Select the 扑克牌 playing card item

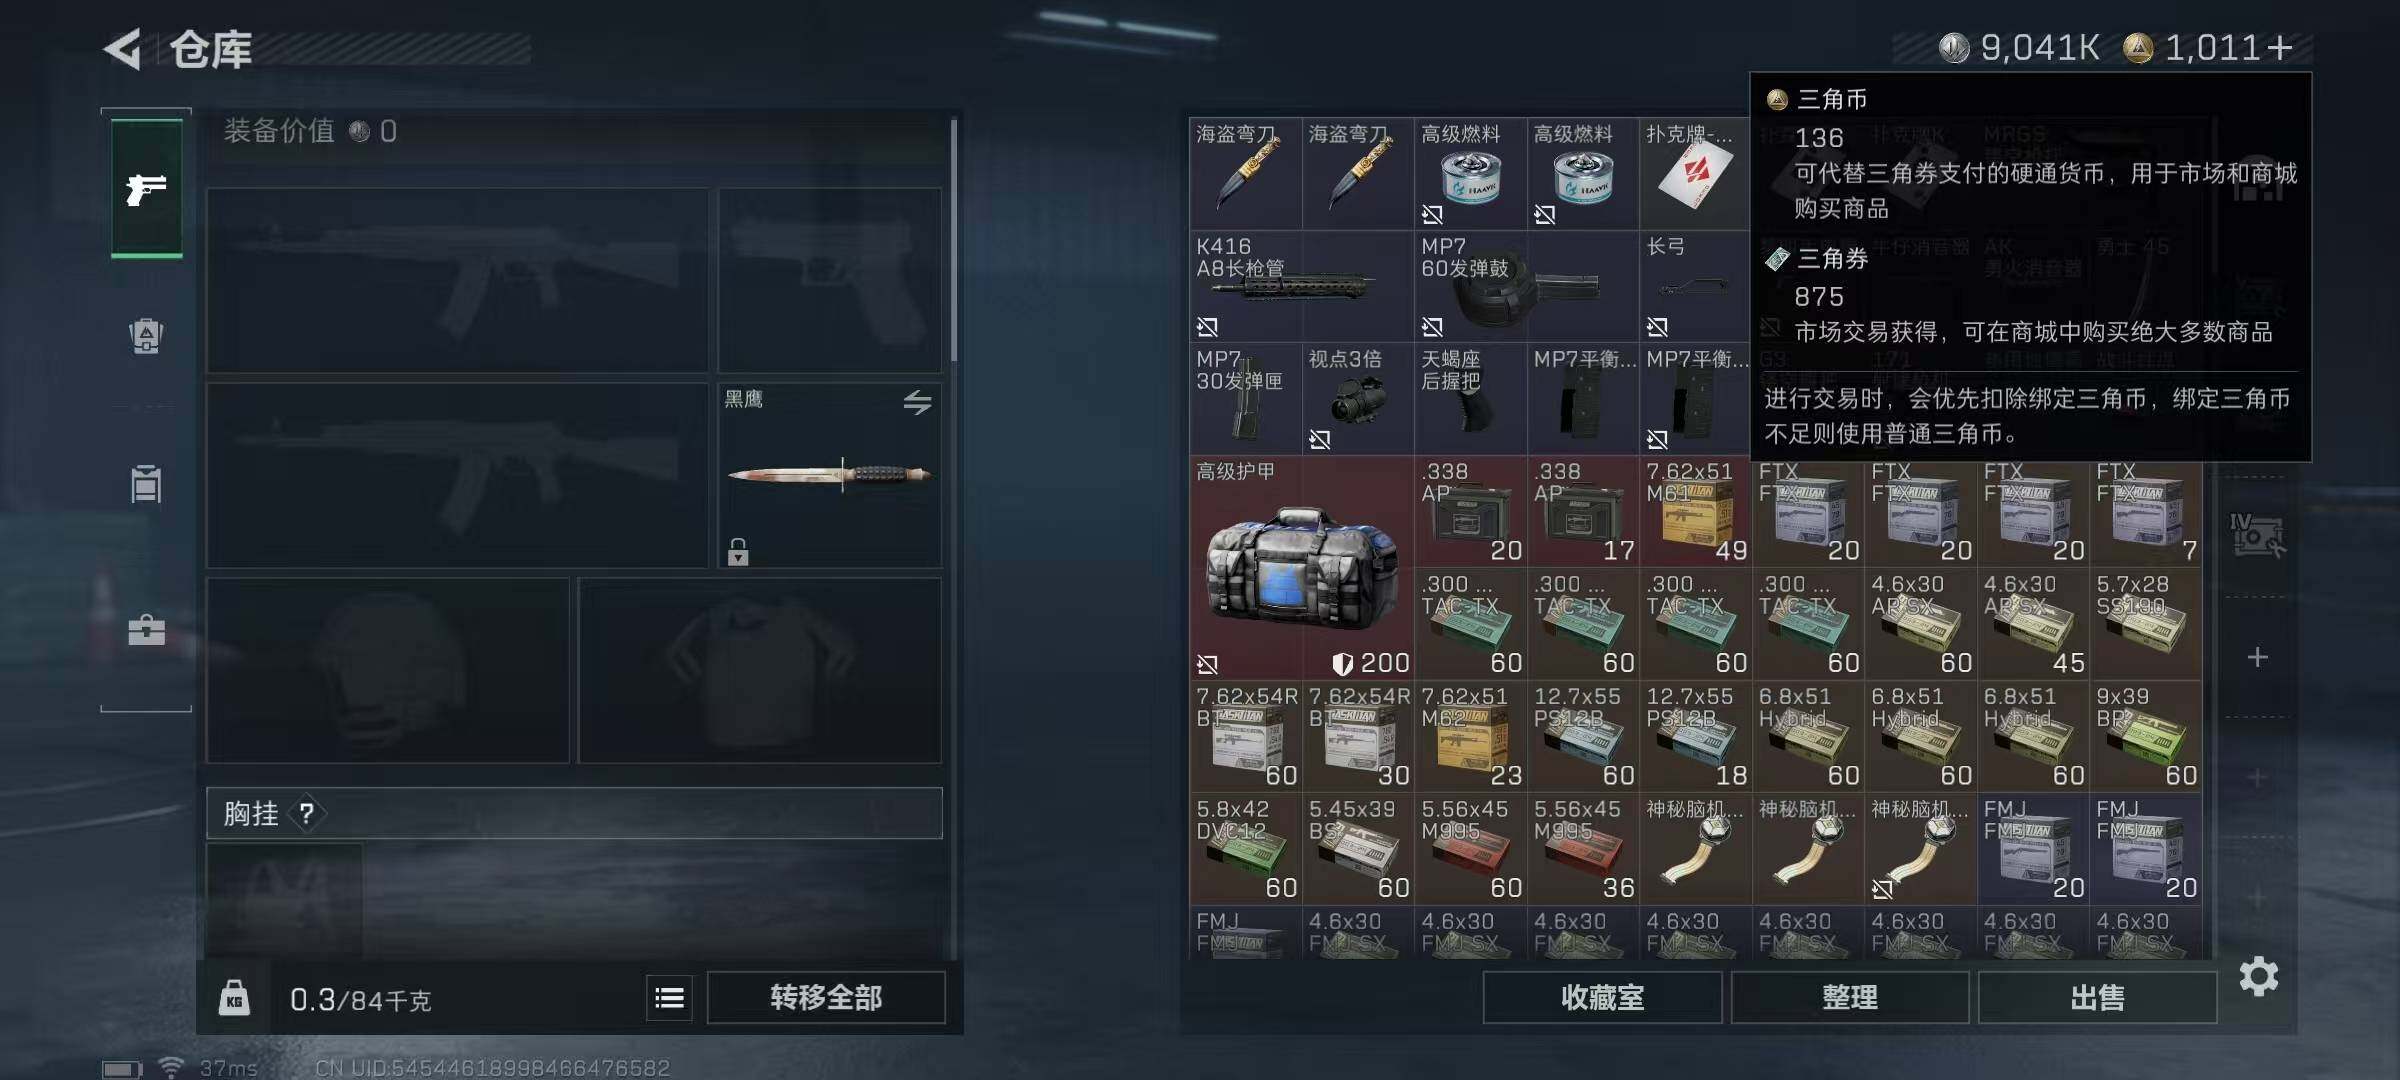click(1695, 174)
